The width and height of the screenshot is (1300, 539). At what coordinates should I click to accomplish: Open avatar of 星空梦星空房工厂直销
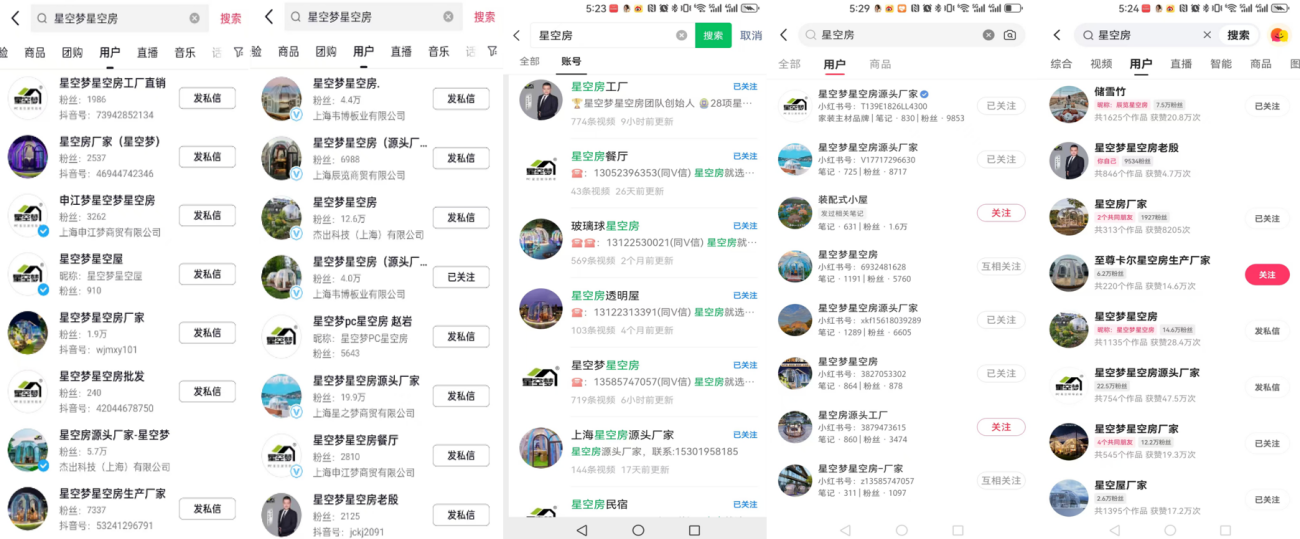tap(28, 98)
